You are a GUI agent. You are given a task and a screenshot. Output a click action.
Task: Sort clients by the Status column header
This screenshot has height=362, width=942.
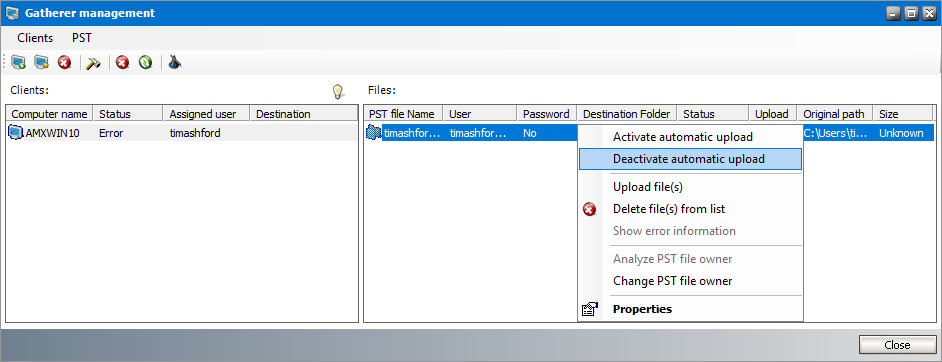(128, 113)
